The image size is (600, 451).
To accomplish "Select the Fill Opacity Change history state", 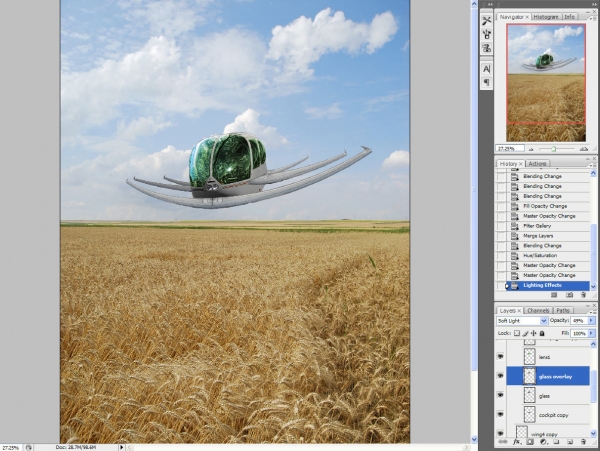I will coord(546,206).
